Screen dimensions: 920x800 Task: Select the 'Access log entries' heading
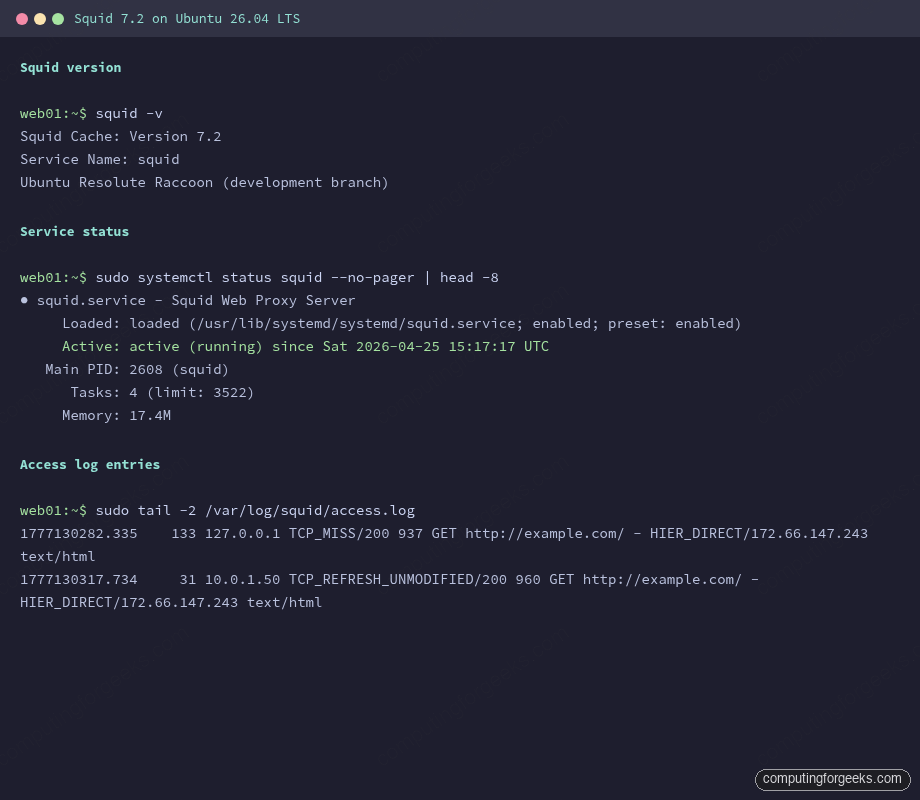coord(90,464)
